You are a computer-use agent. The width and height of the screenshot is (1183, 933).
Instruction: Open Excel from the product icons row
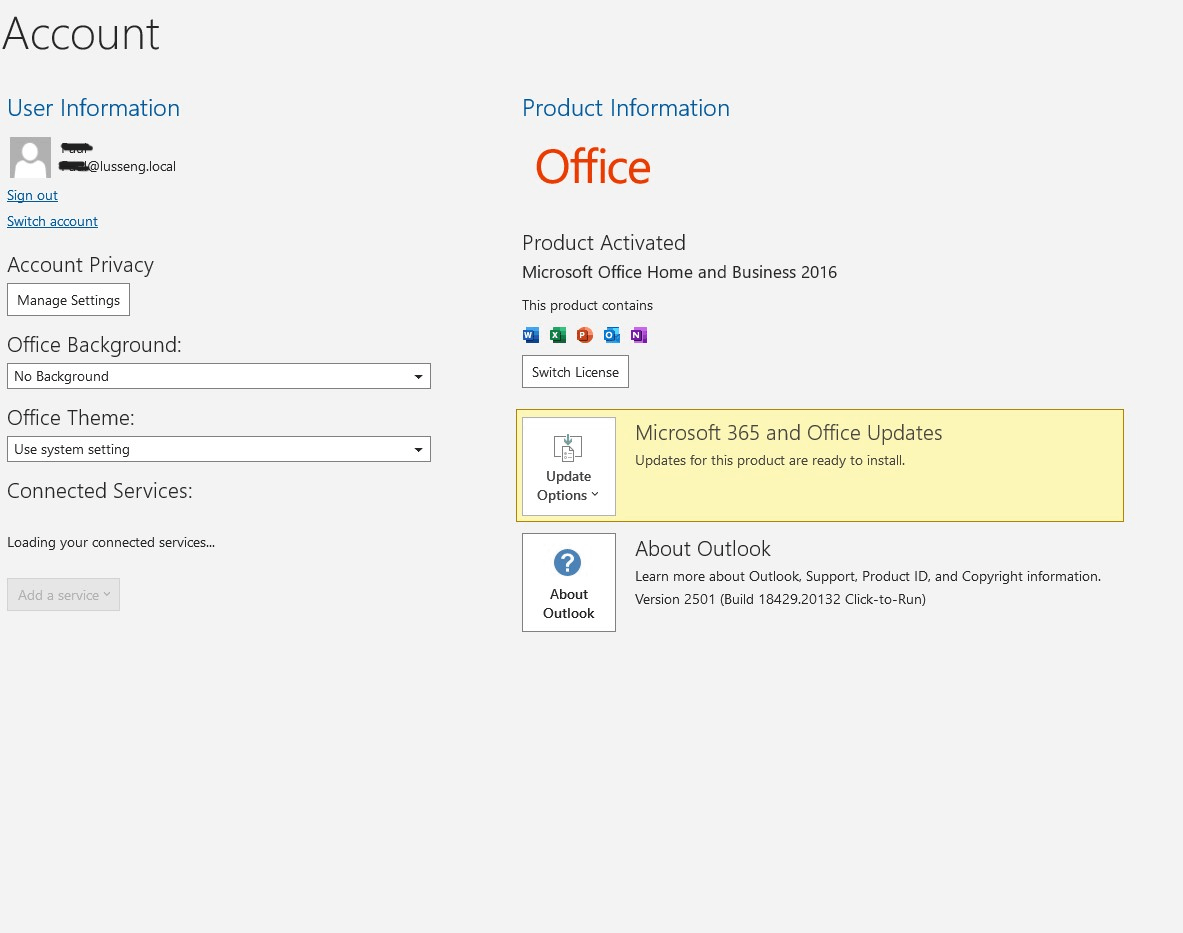pyautogui.click(x=557, y=335)
